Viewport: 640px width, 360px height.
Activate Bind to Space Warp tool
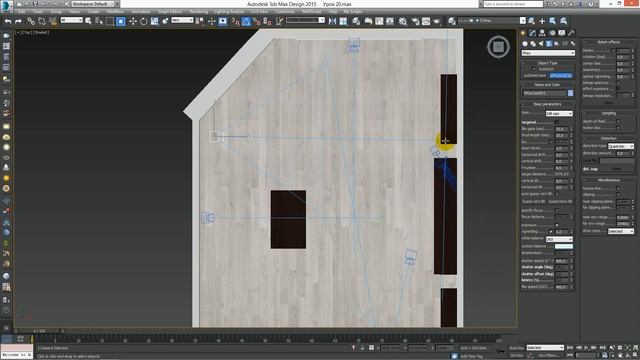click(x=53, y=21)
